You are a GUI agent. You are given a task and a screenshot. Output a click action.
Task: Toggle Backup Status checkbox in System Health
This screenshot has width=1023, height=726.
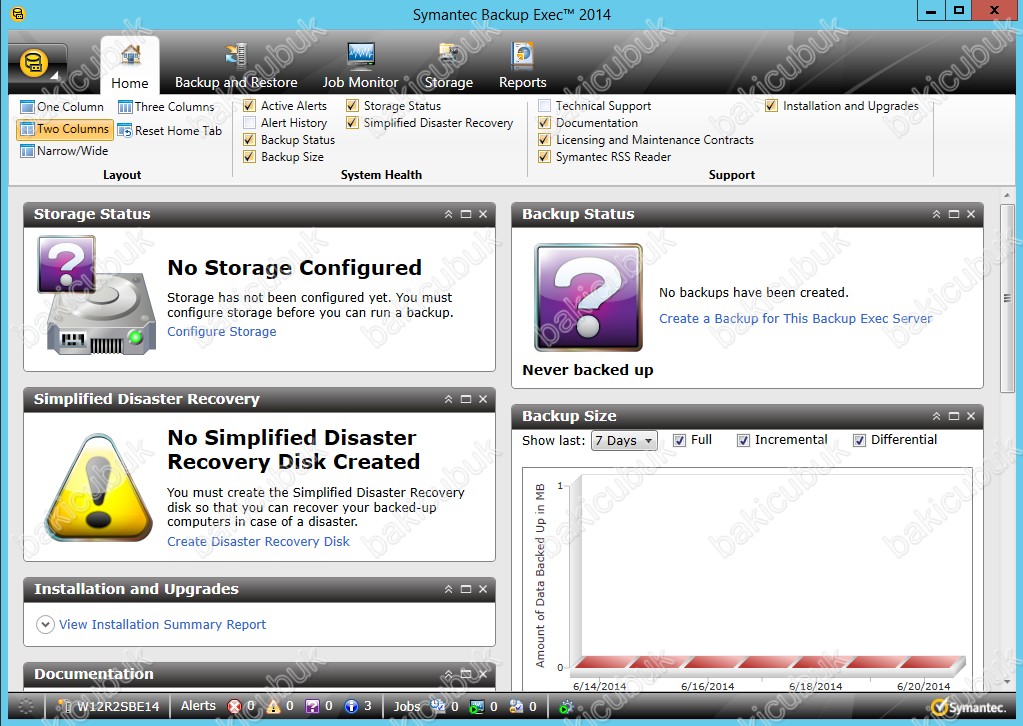(249, 140)
